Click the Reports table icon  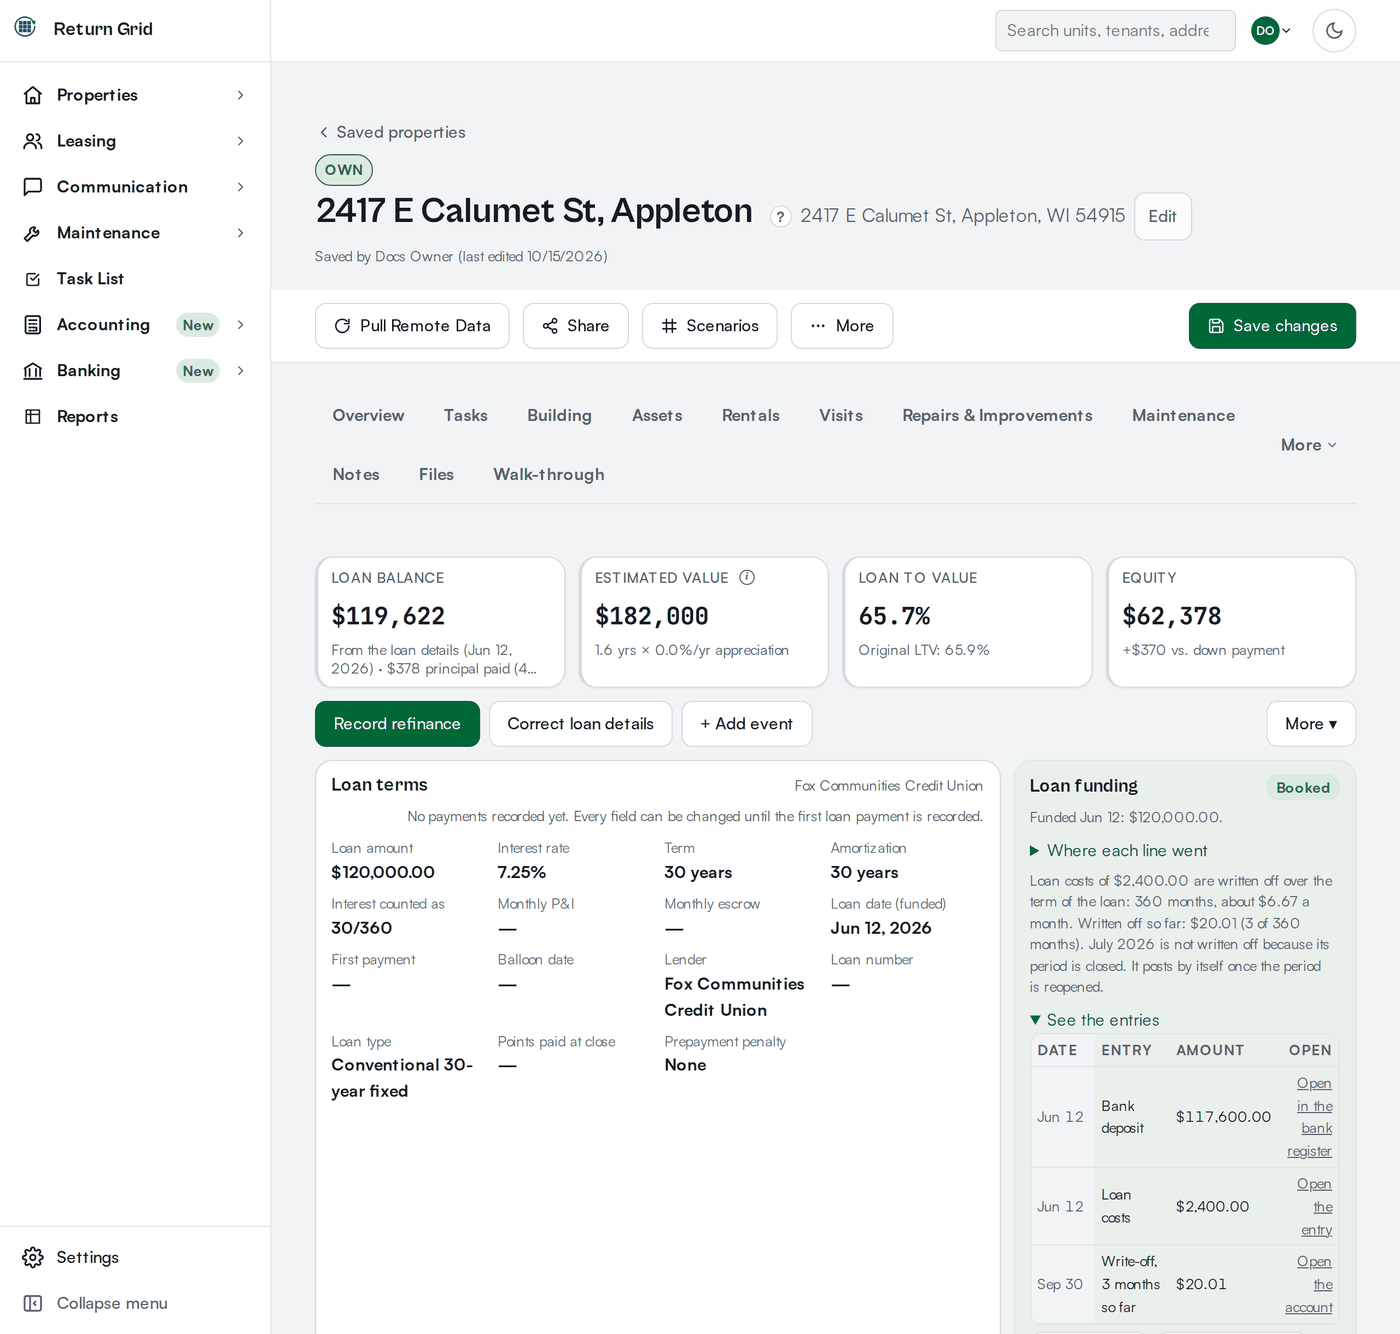(x=33, y=417)
